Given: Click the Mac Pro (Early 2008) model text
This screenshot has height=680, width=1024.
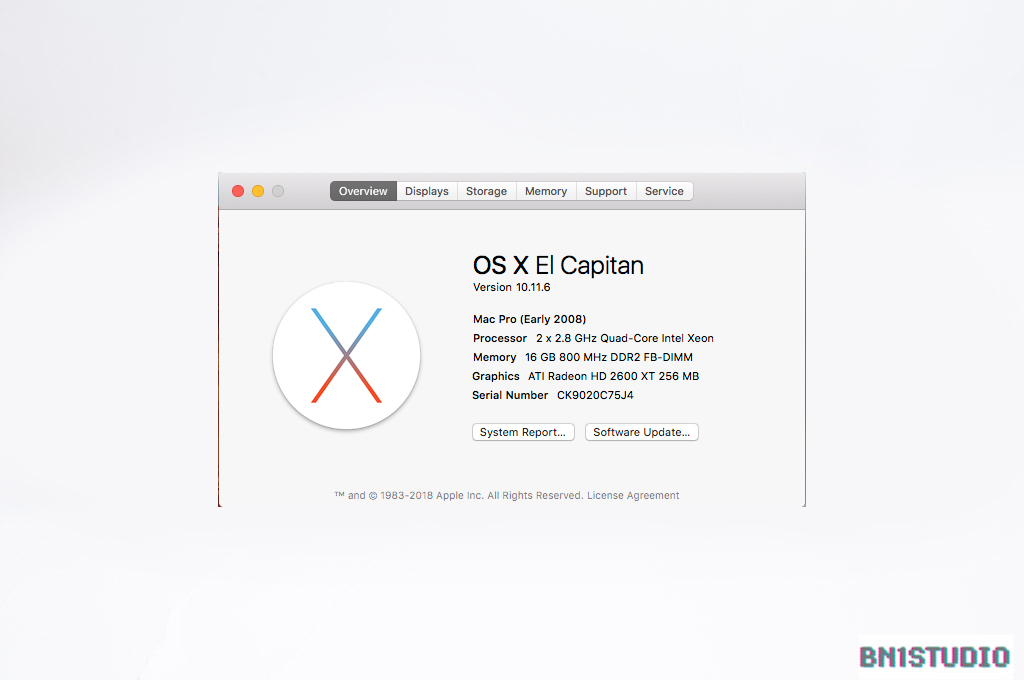Looking at the screenshot, I should coord(529,319).
